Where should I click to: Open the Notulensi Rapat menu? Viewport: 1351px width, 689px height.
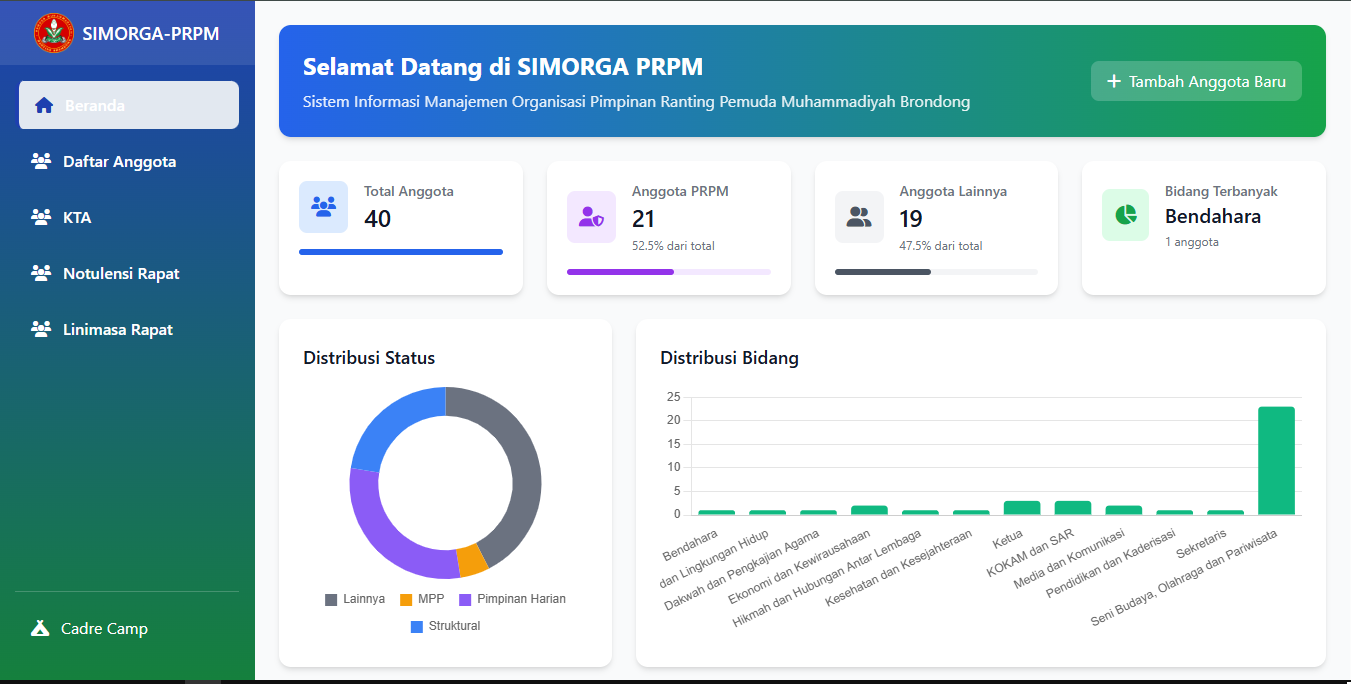121,273
